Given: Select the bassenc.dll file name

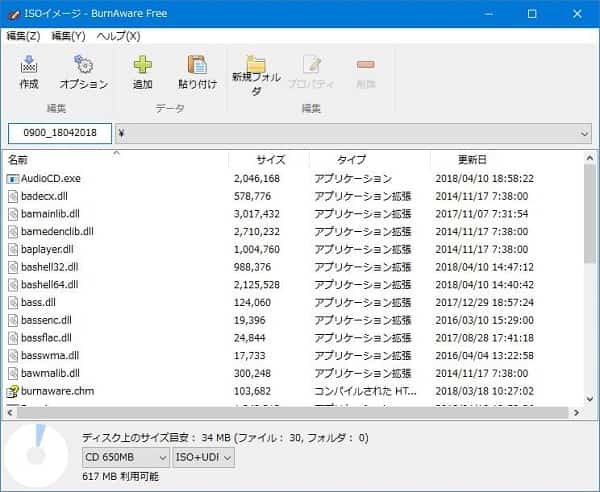Looking at the screenshot, I should pyautogui.click(x=46, y=320).
